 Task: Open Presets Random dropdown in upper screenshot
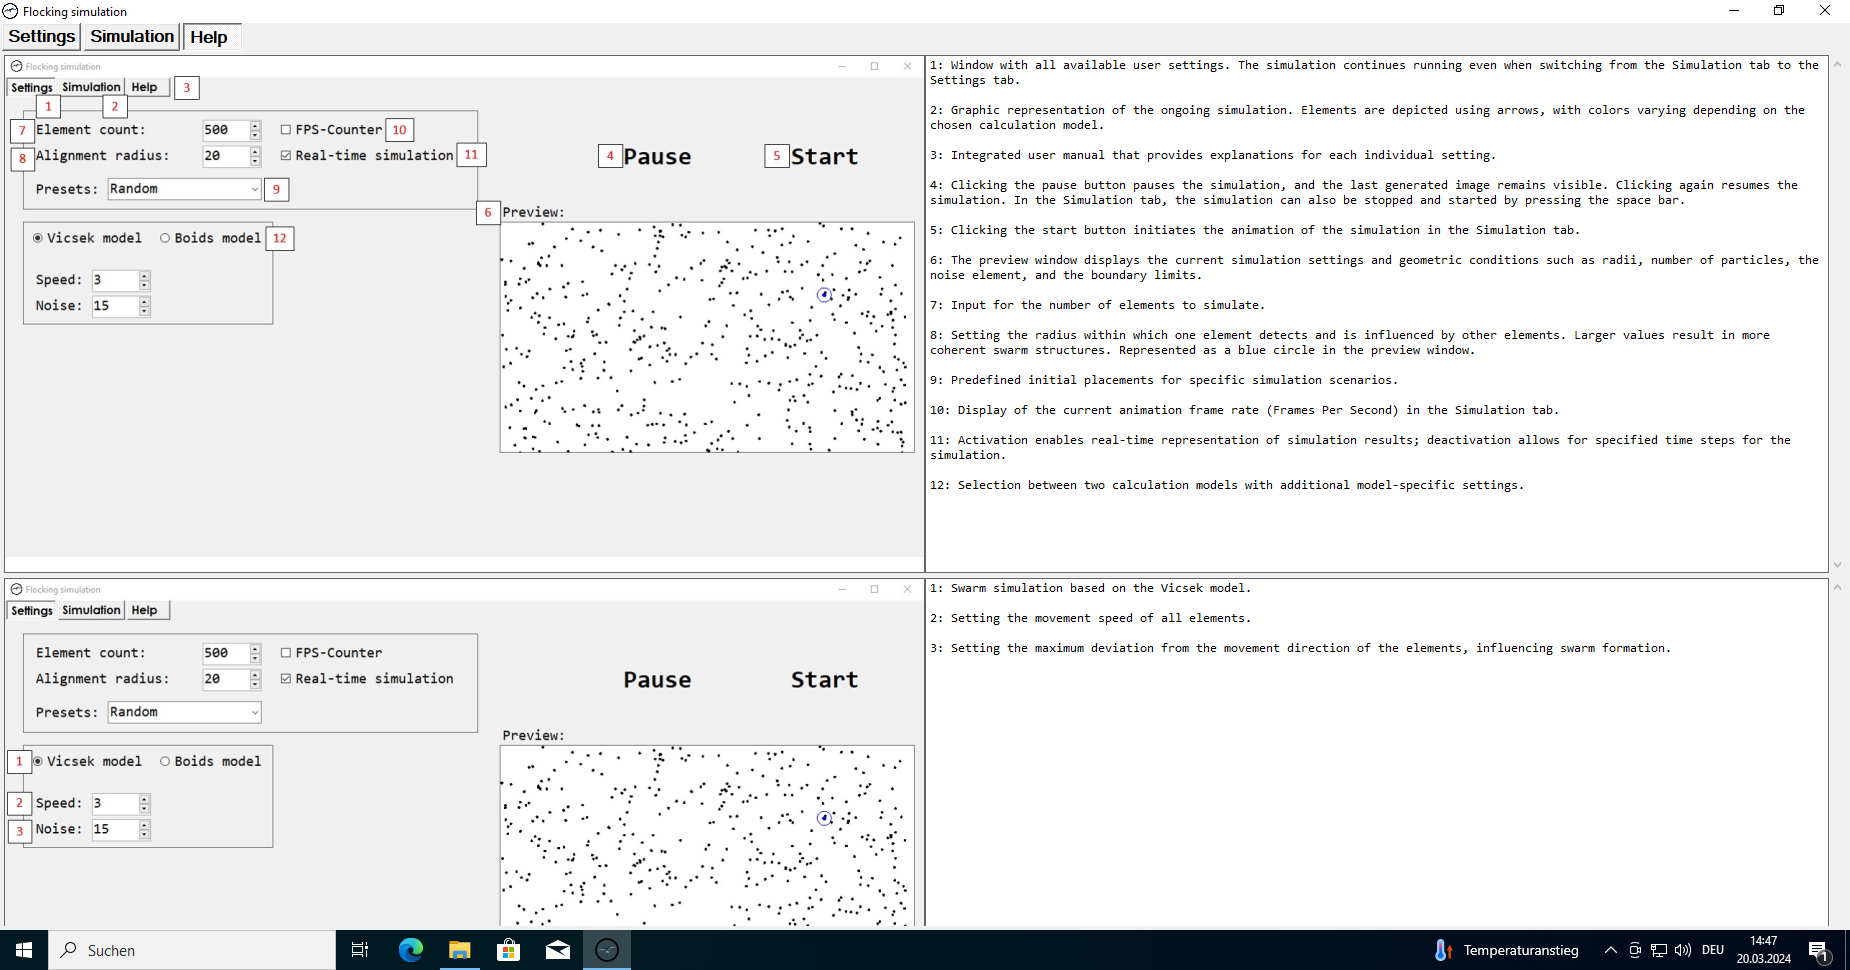(184, 189)
